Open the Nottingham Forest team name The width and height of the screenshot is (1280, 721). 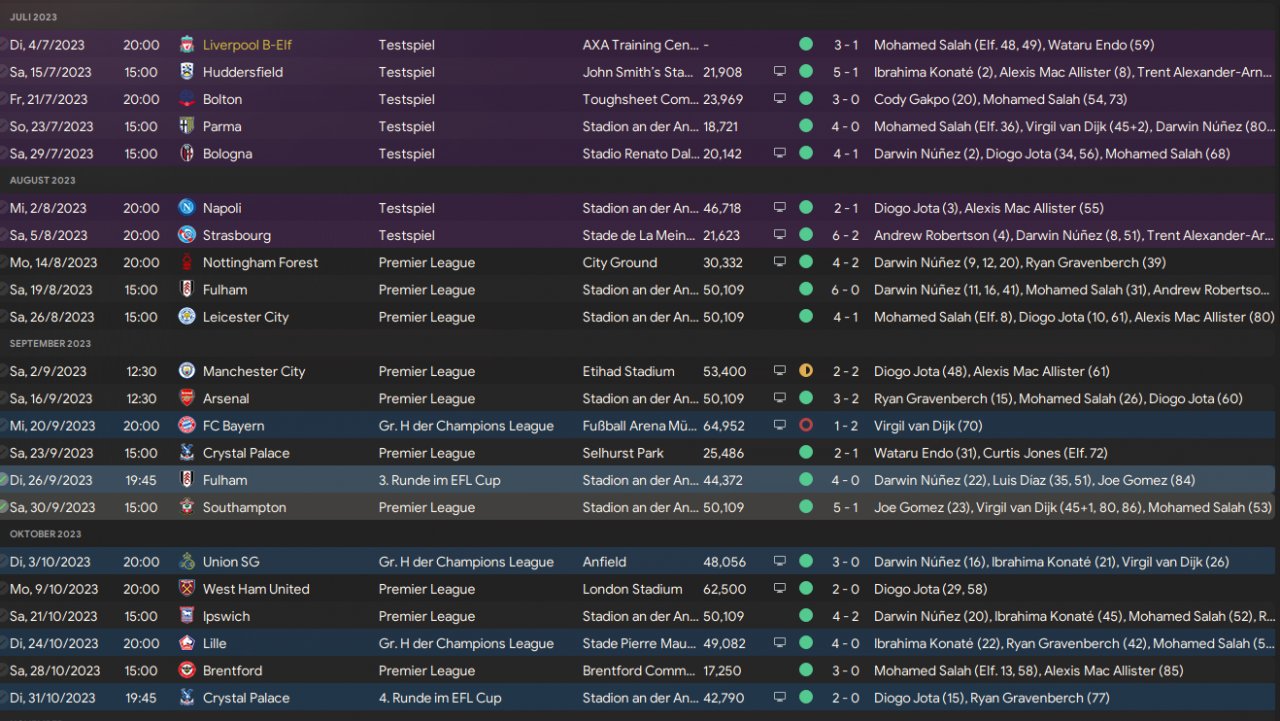260,262
